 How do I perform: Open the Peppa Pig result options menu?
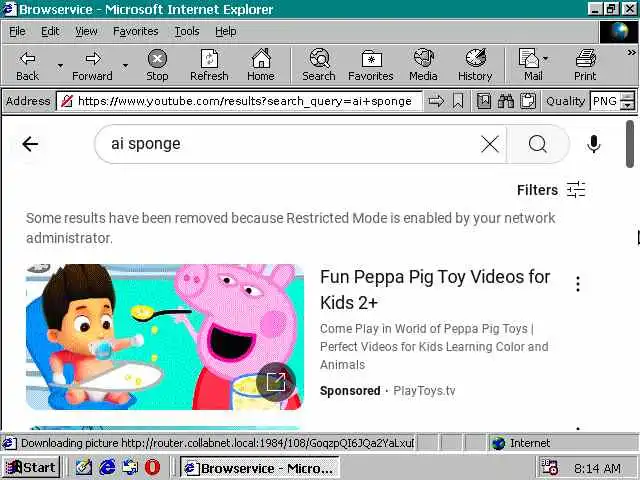pyautogui.click(x=578, y=284)
